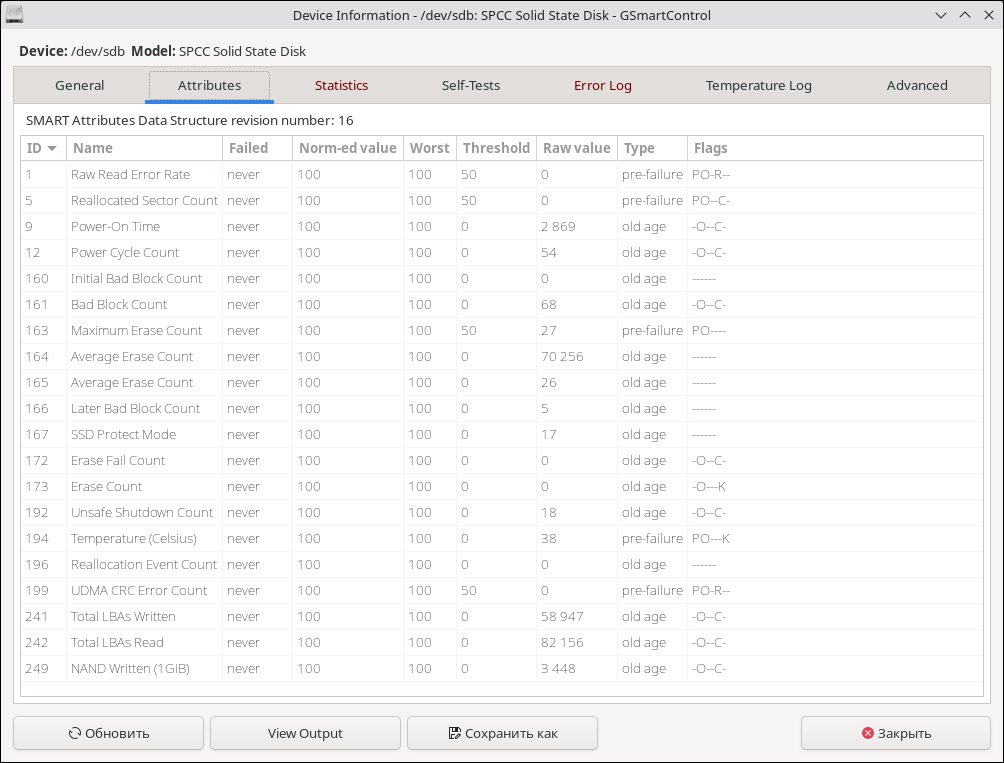Sort by the Raw value column header

(576, 148)
